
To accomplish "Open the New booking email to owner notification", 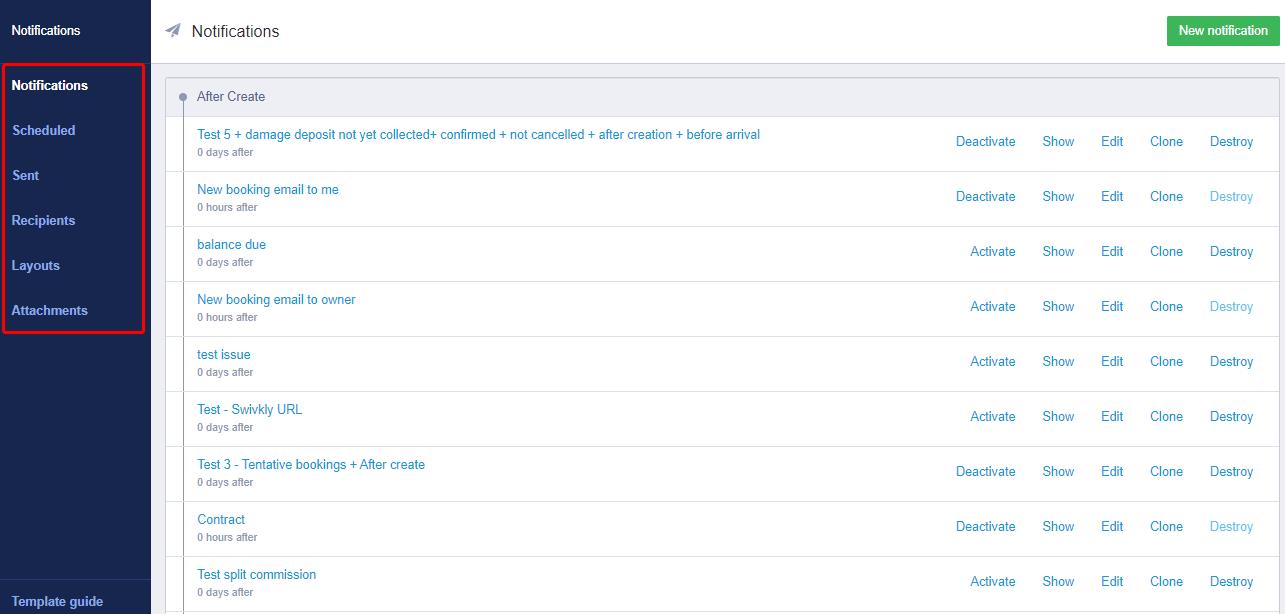I will pyautogui.click(x=276, y=299).
